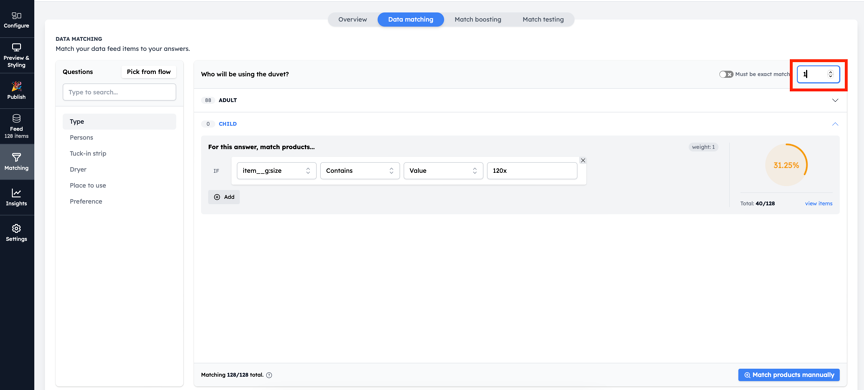This screenshot has width=864, height=390.
Task: Add a new matching condition
Action: 224,197
